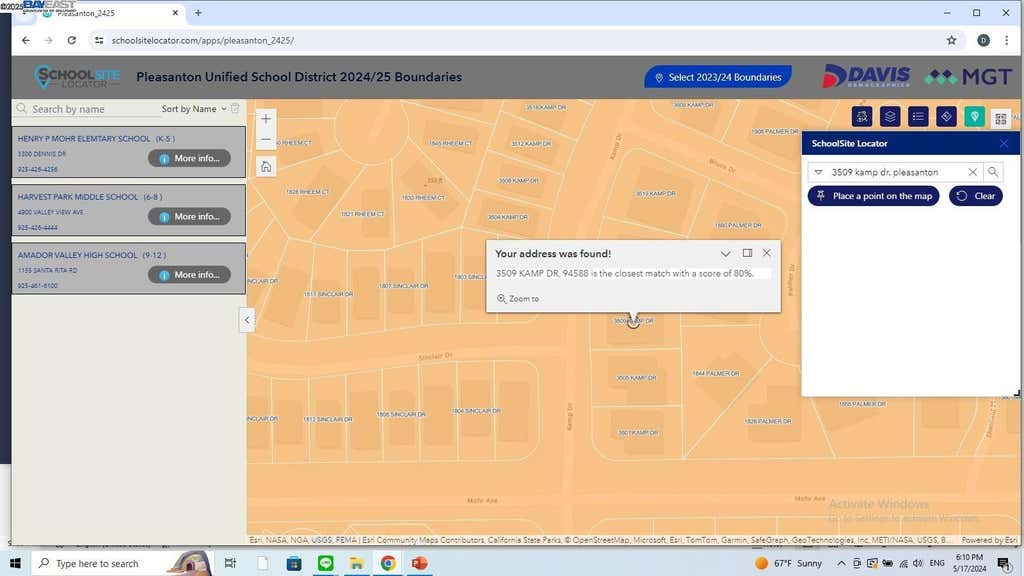Open File Explorer from taskbar
Viewport: 1024px width, 576px height.
point(357,563)
